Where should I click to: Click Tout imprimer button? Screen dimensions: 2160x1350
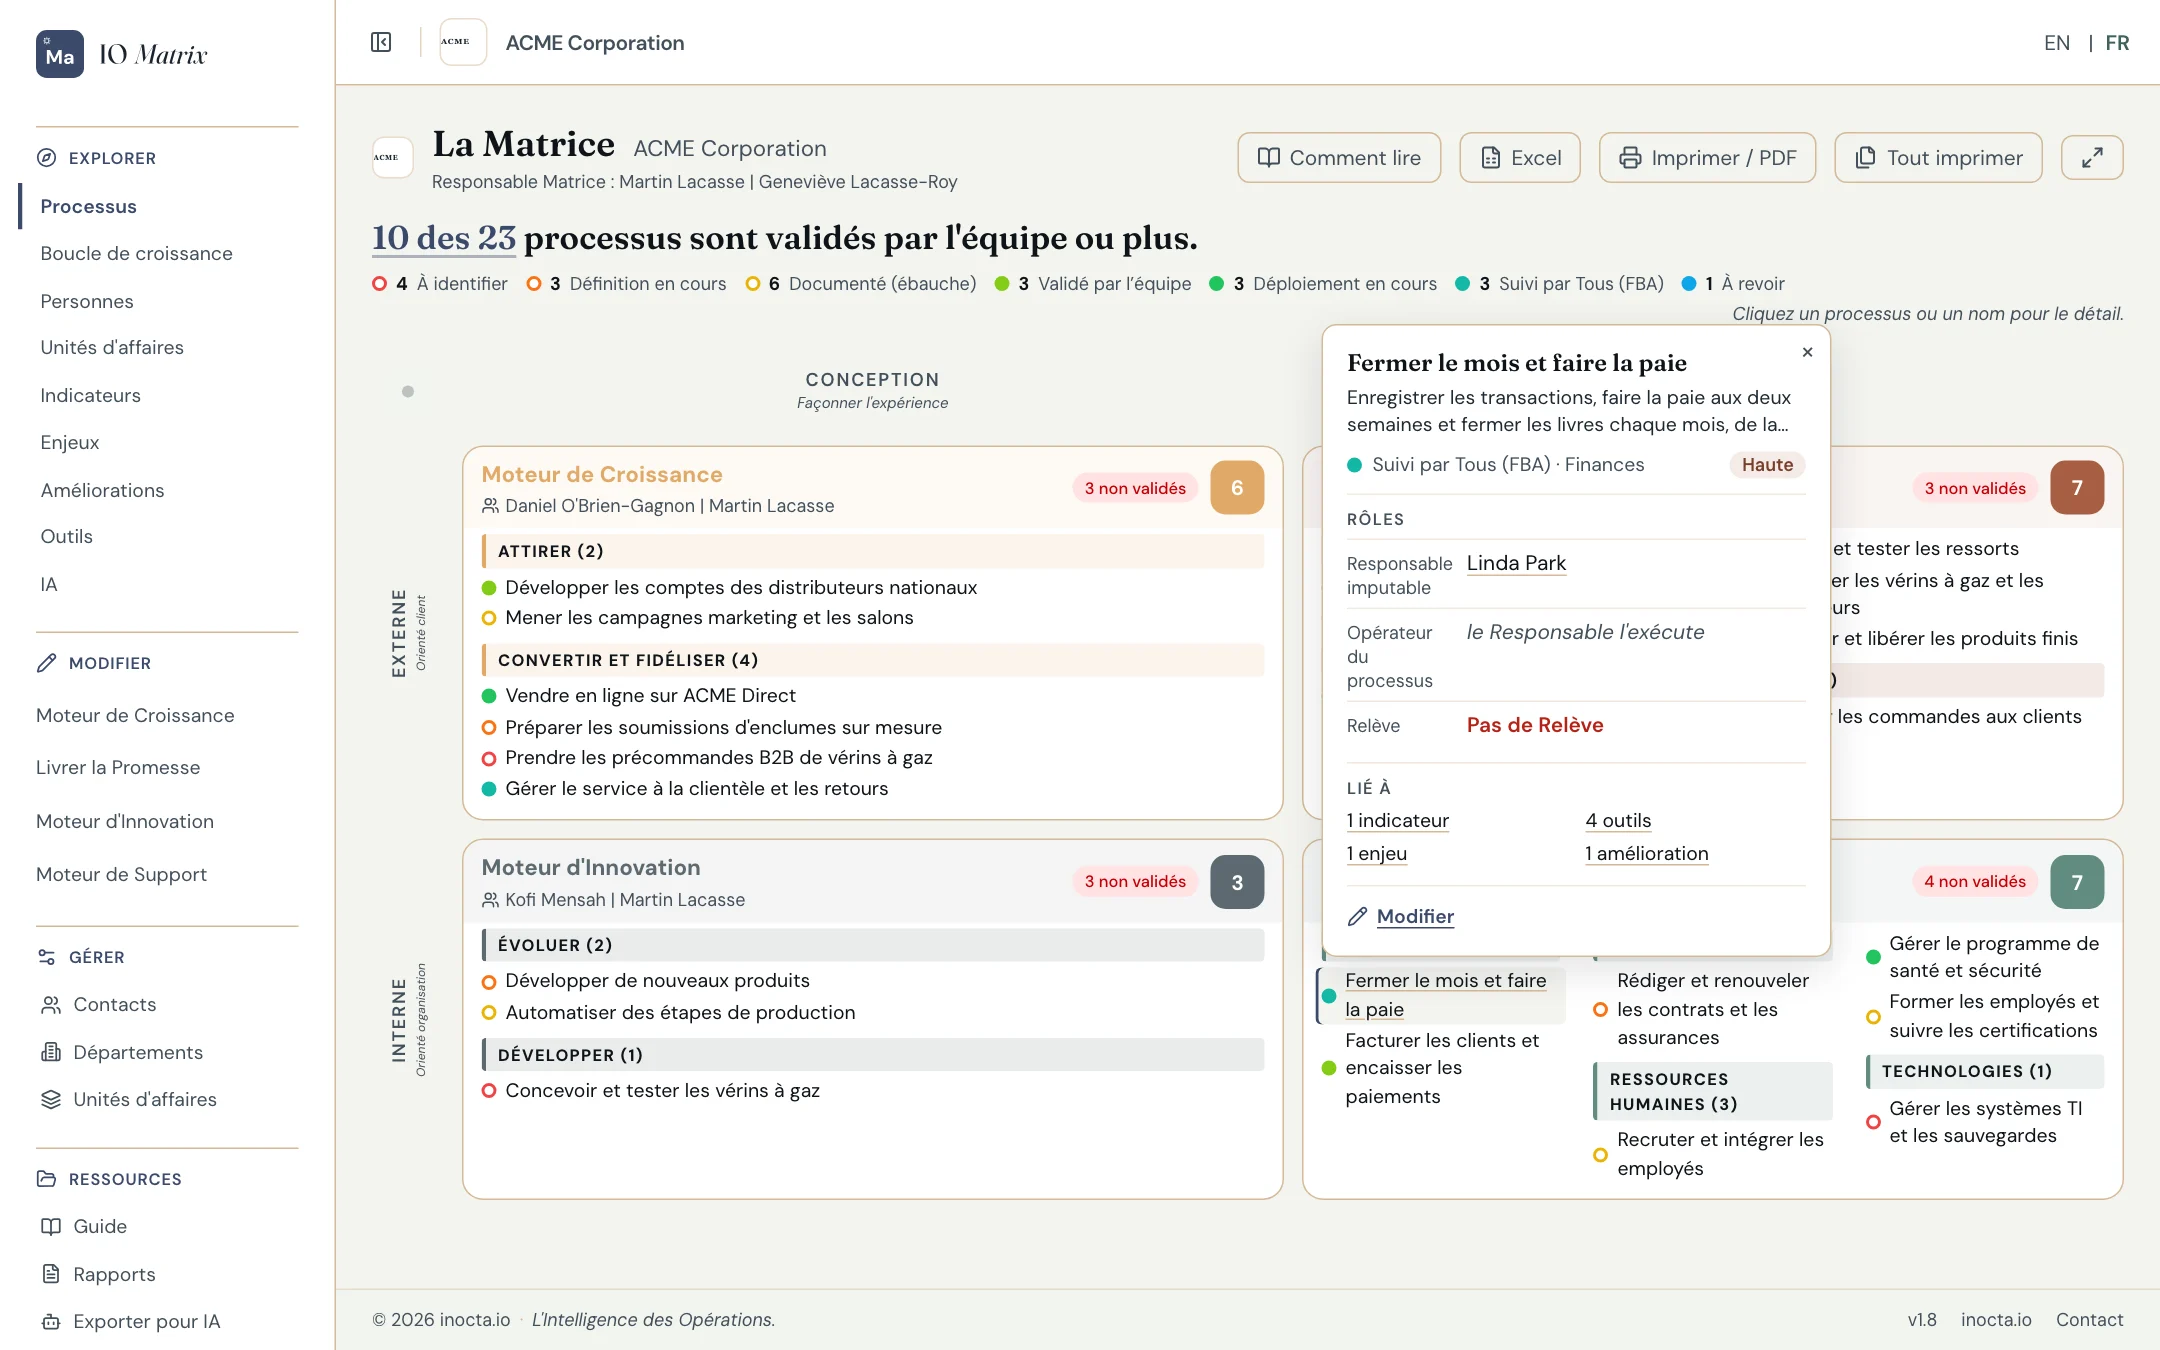tap(1938, 158)
